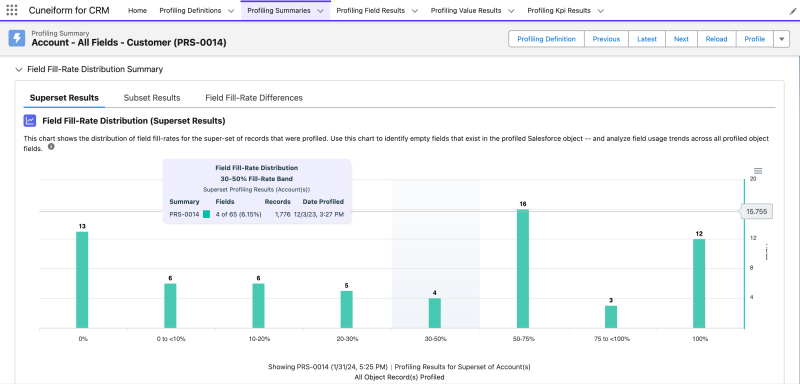Click the 15.755 axis value marker

(x=757, y=211)
